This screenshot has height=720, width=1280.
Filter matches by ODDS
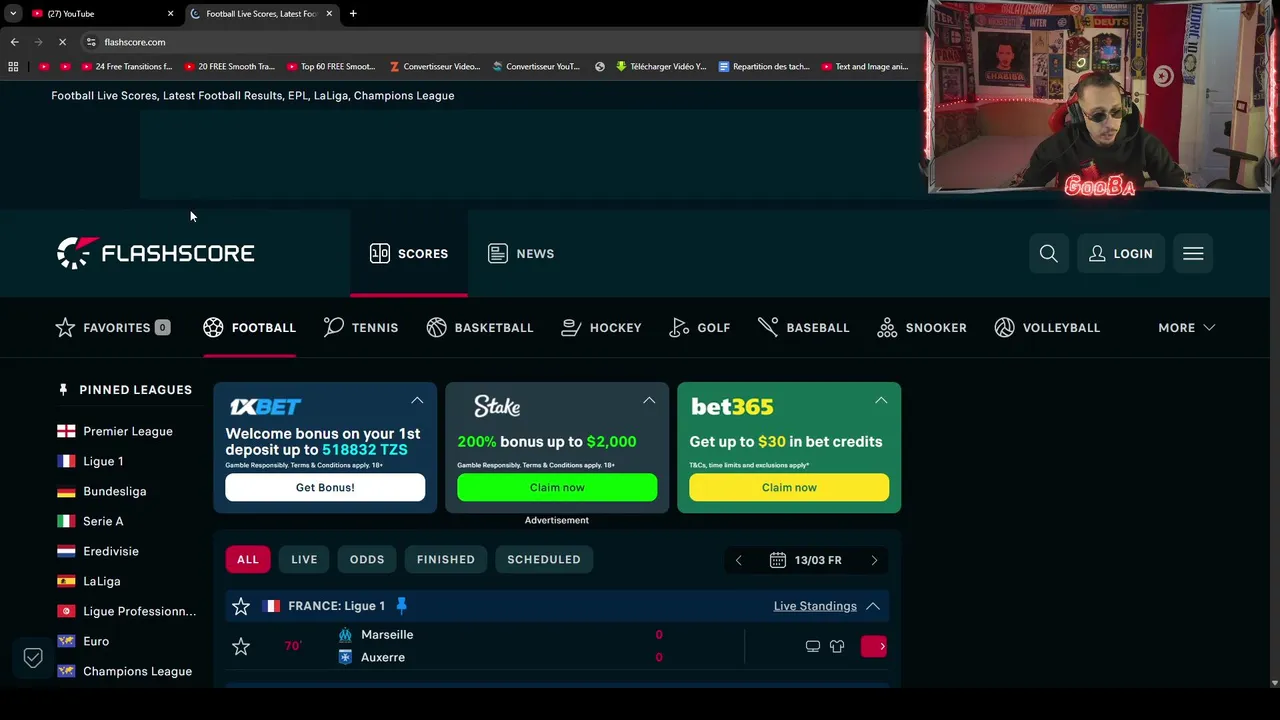[x=367, y=560]
